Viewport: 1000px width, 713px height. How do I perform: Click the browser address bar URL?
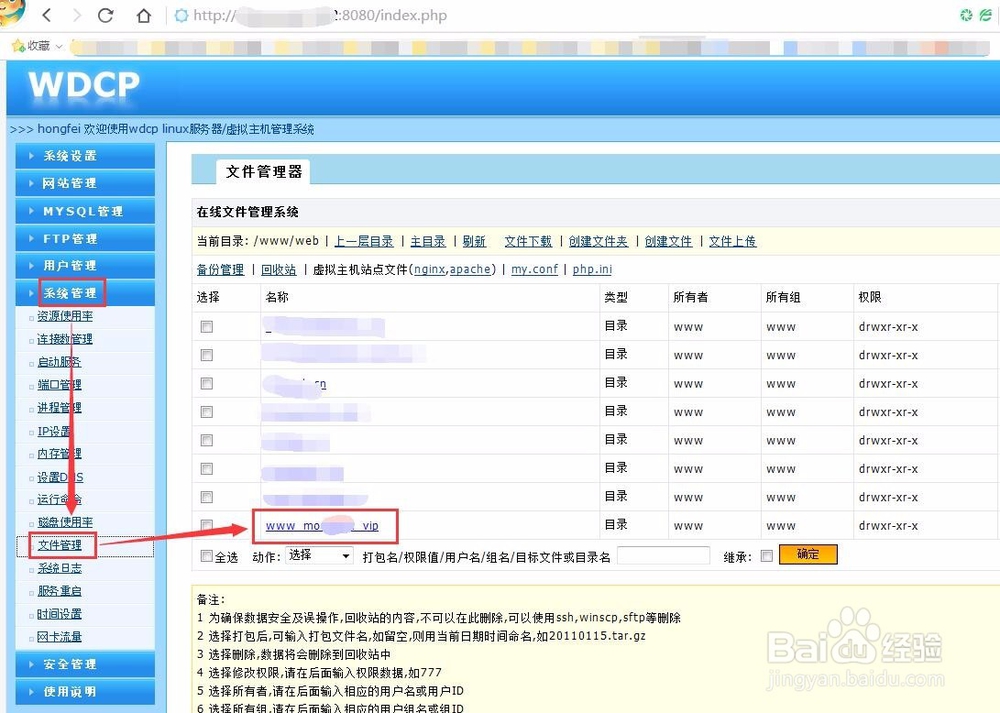tap(320, 15)
